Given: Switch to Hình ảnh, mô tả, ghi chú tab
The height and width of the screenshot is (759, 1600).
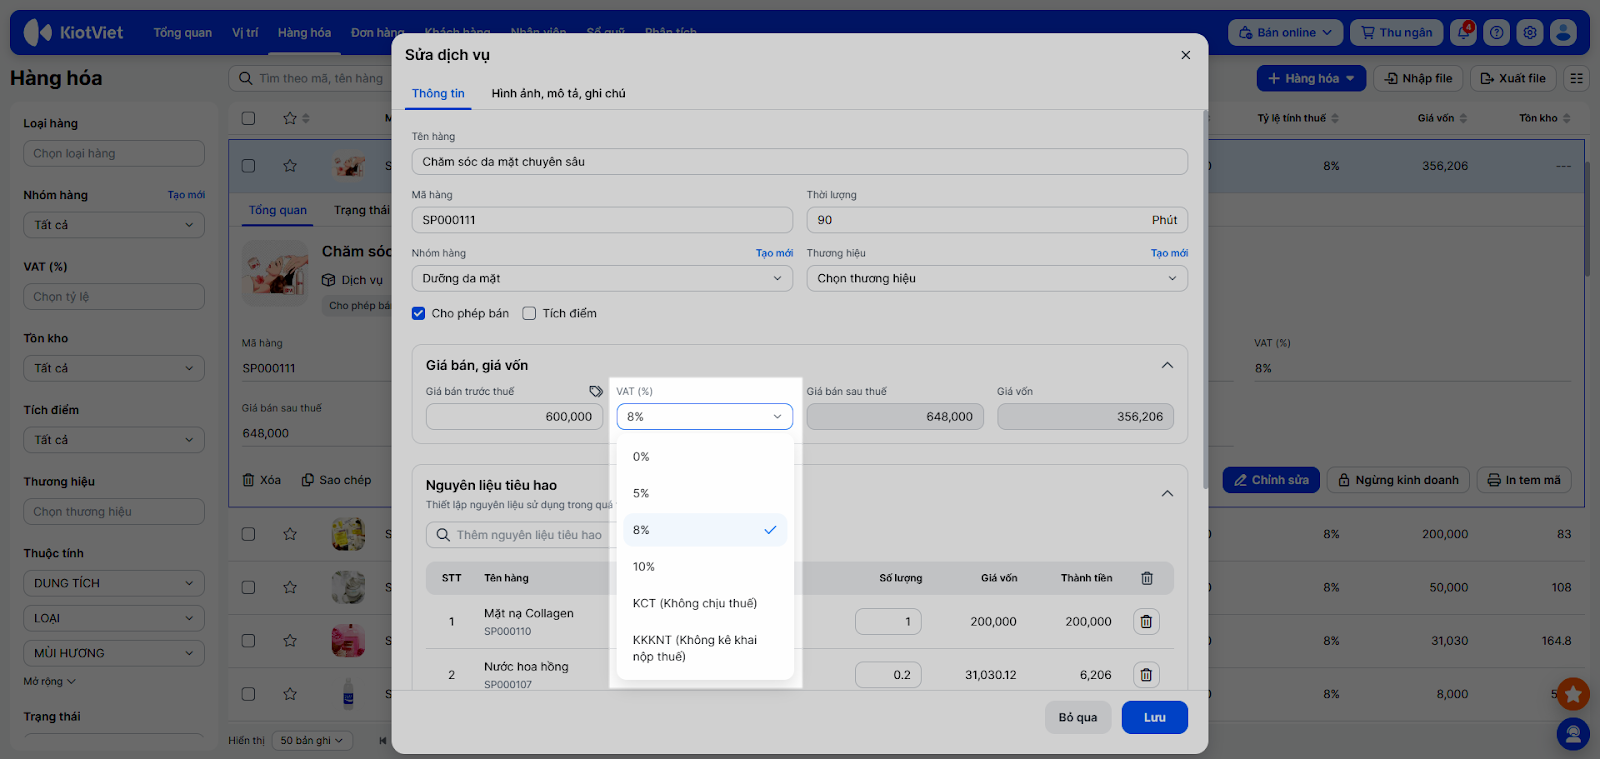Looking at the screenshot, I should pyautogui.click(x=558, y=94).
